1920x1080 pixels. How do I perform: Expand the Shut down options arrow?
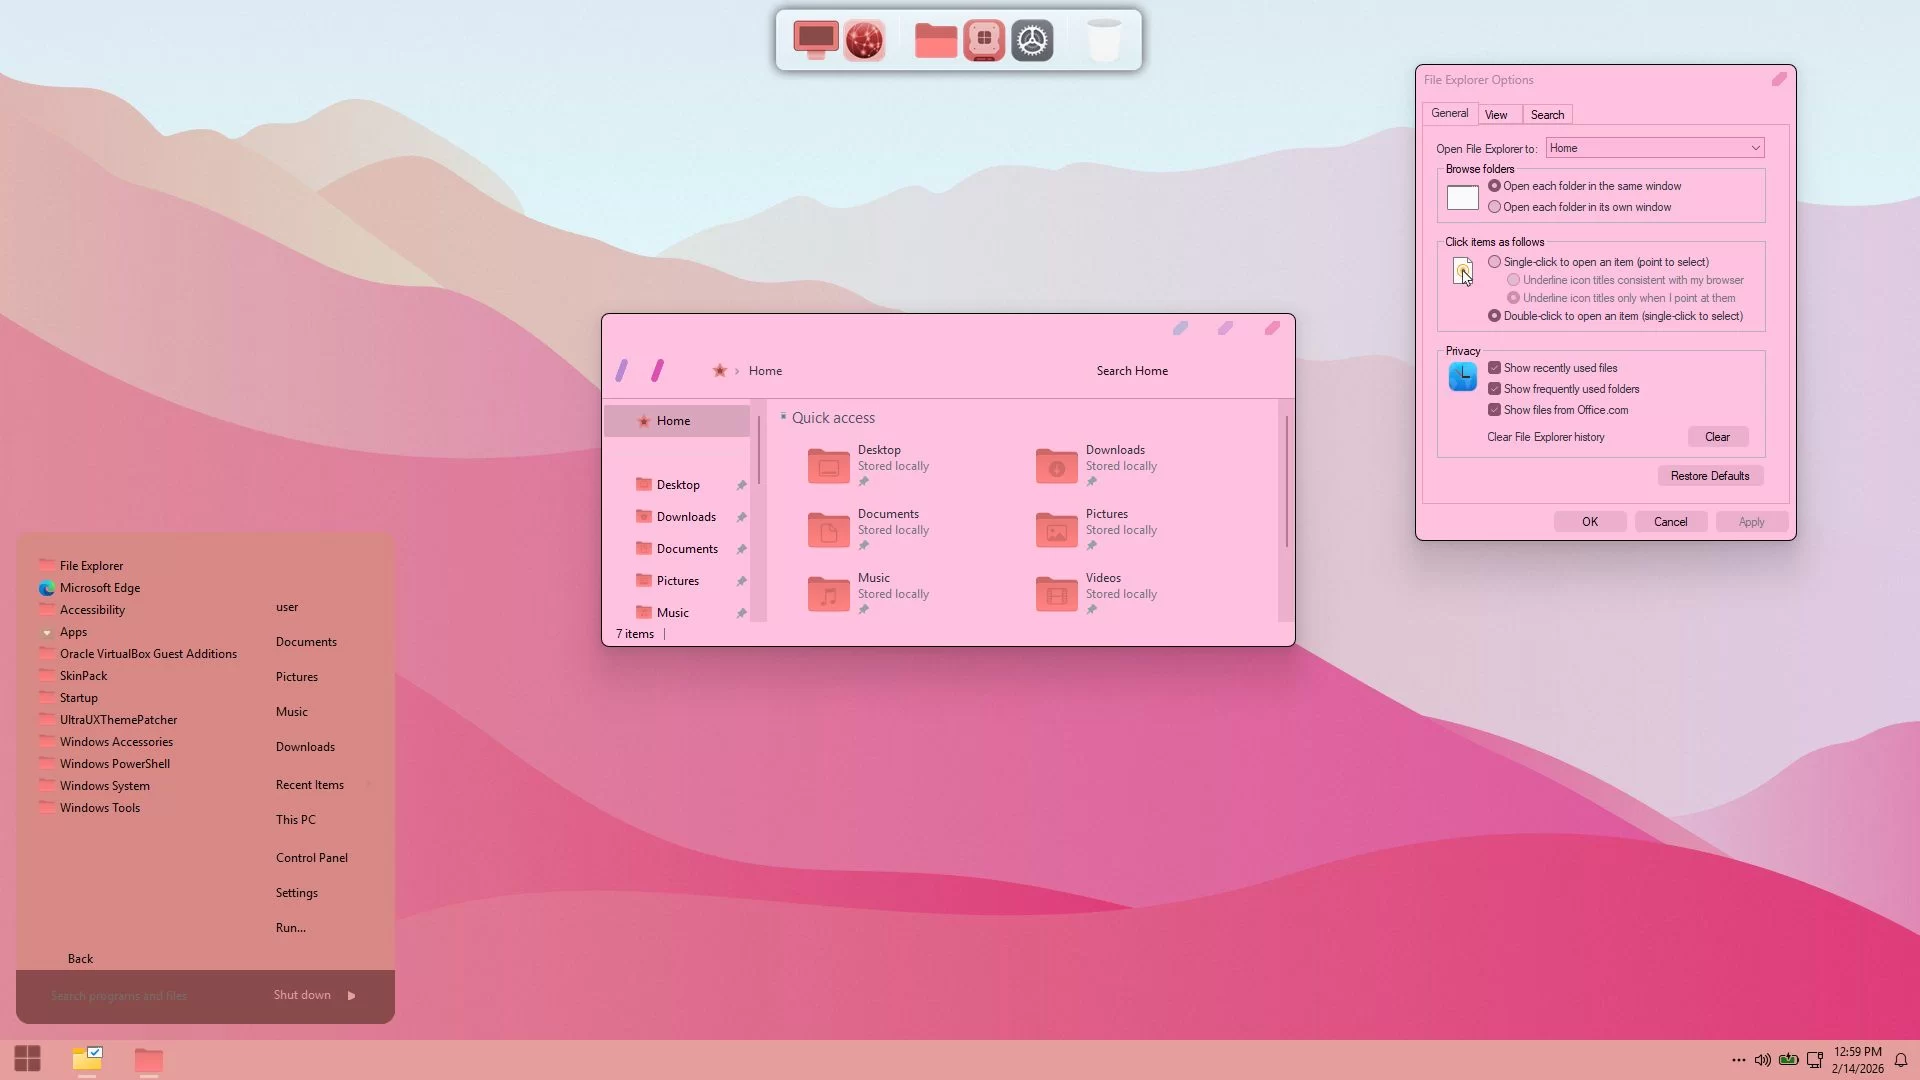(x=352, y=996)
